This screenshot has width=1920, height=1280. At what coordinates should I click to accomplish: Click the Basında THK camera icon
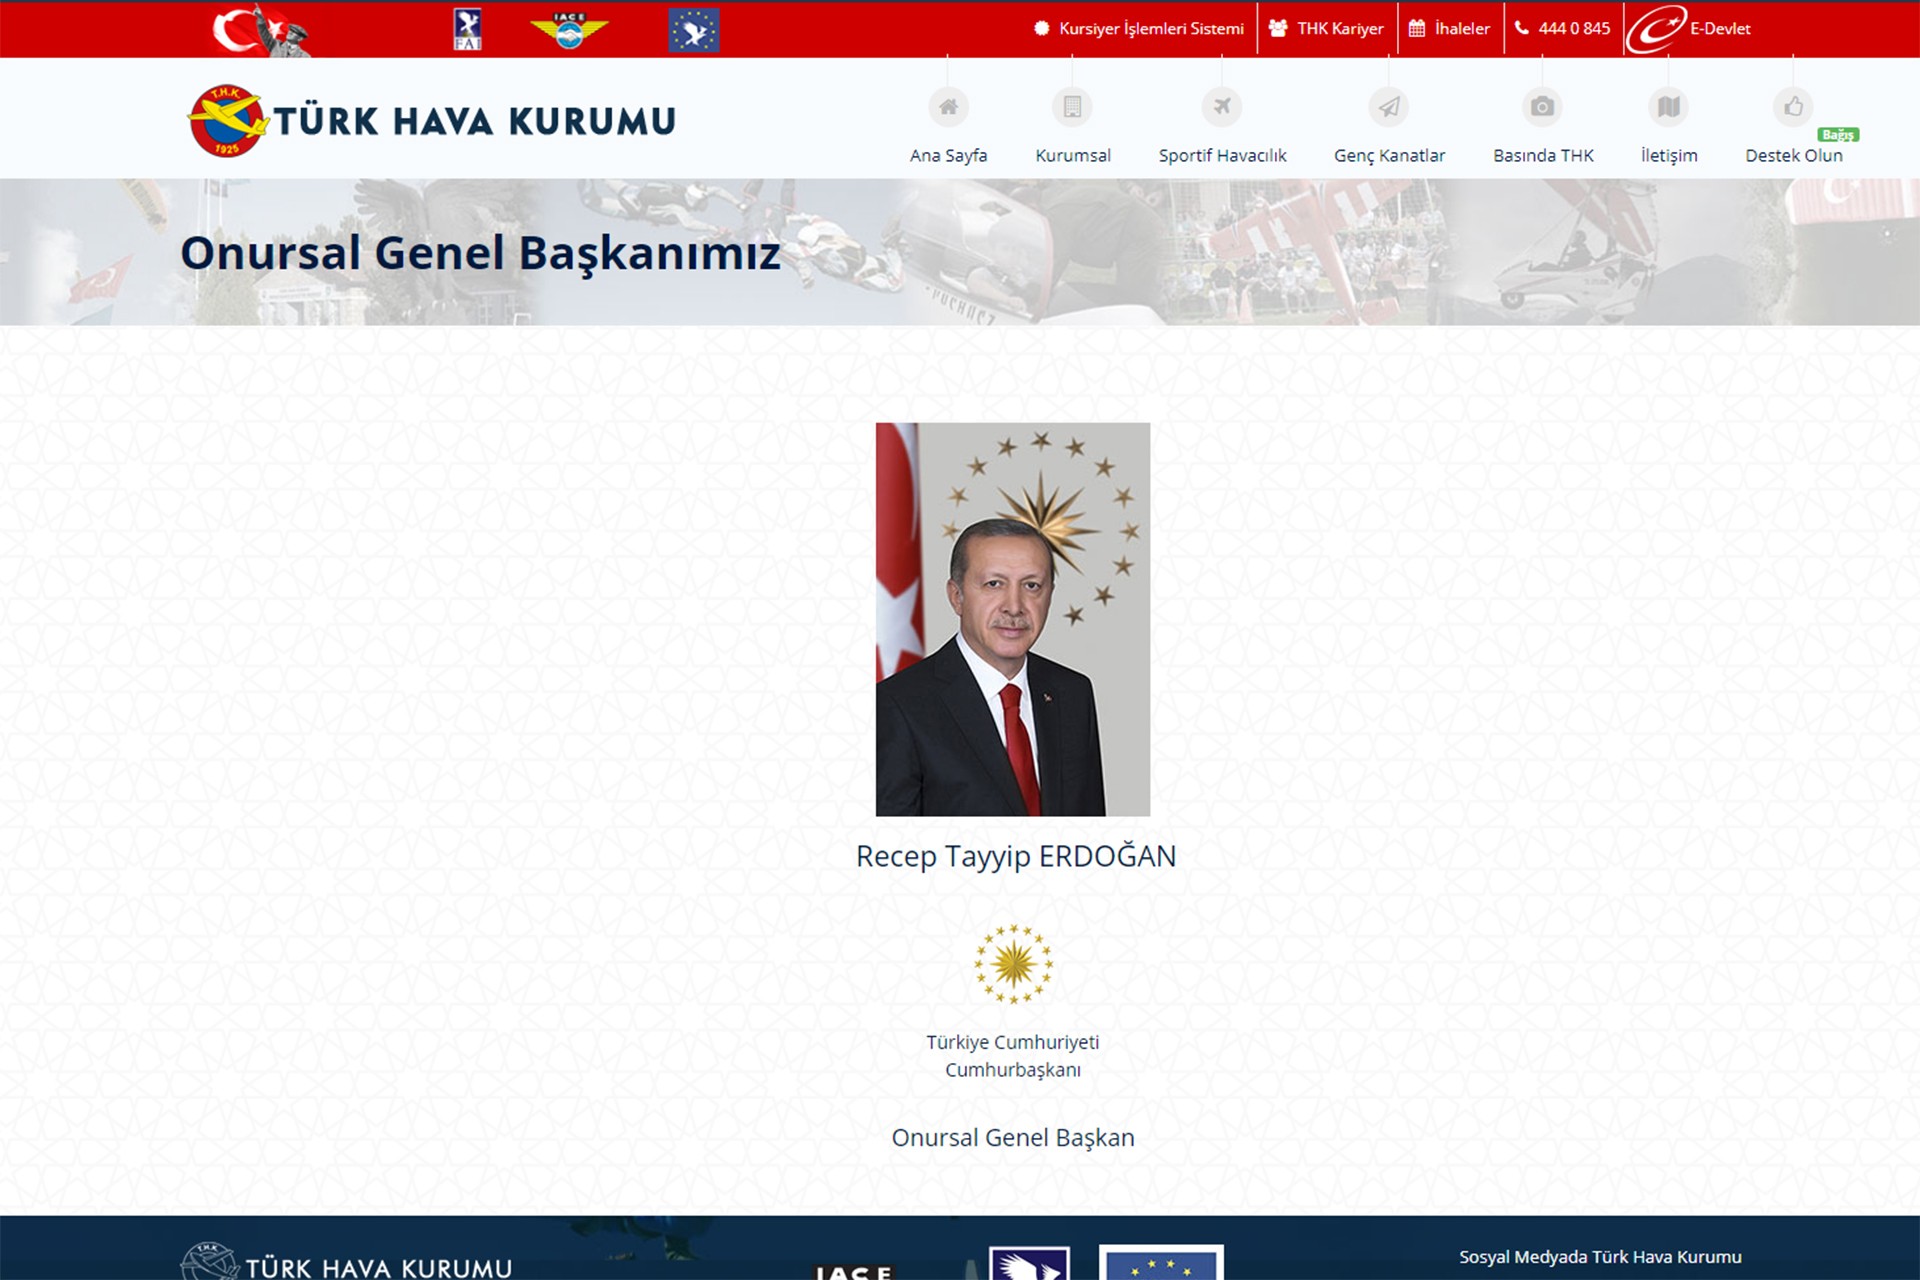tap(1543, 106)
